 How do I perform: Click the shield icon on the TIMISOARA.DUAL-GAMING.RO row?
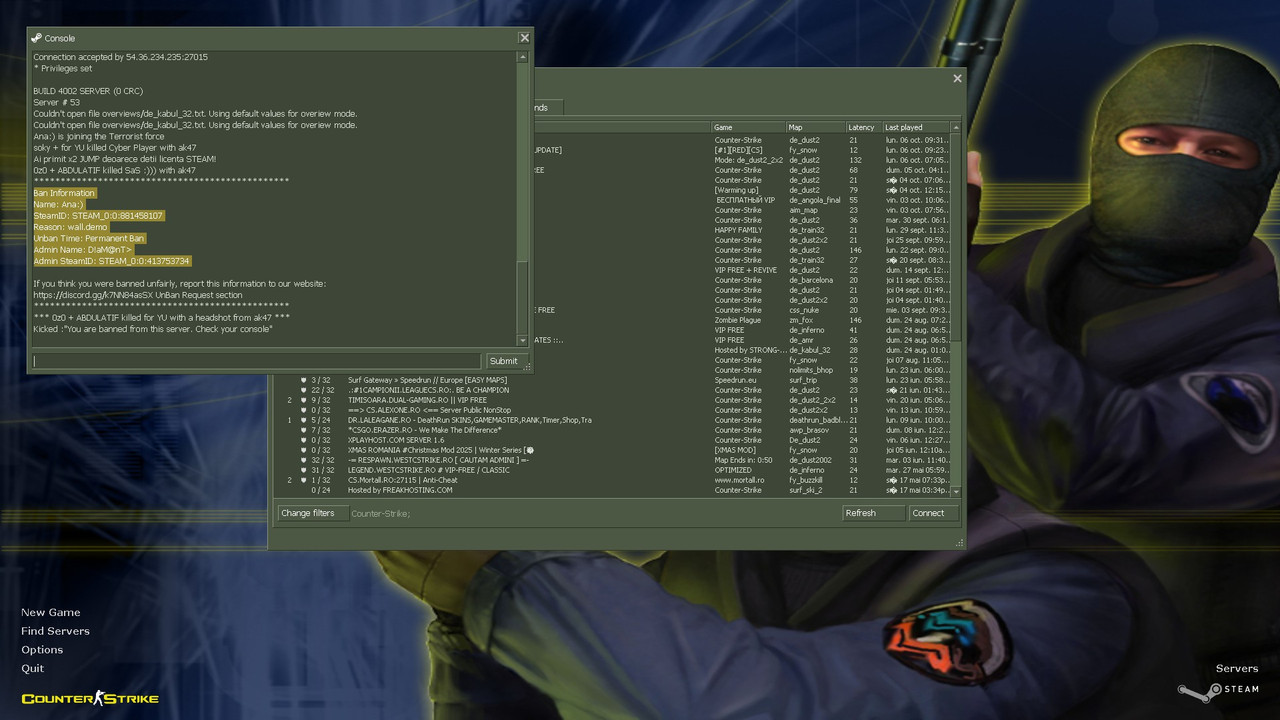303,400
